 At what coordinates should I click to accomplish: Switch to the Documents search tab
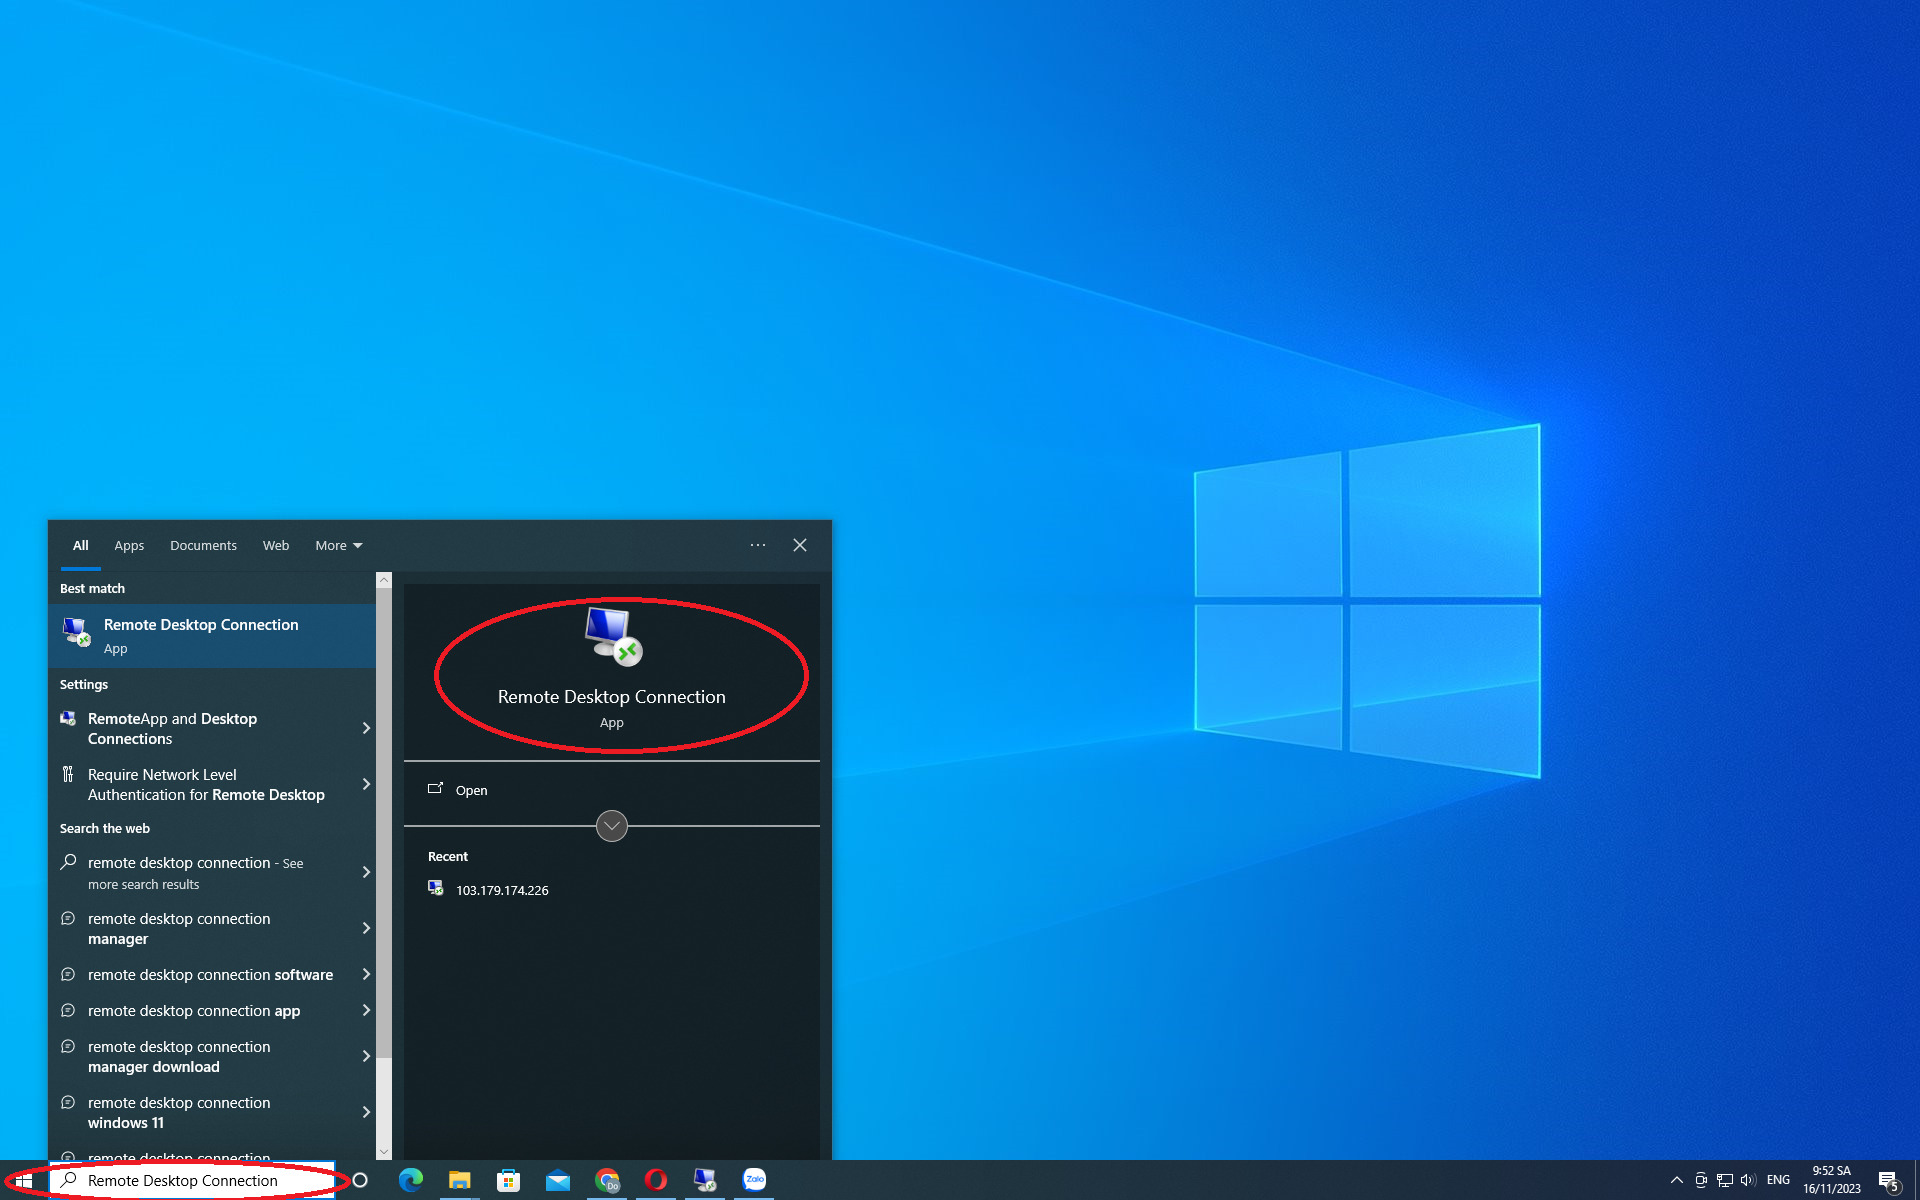203,545
